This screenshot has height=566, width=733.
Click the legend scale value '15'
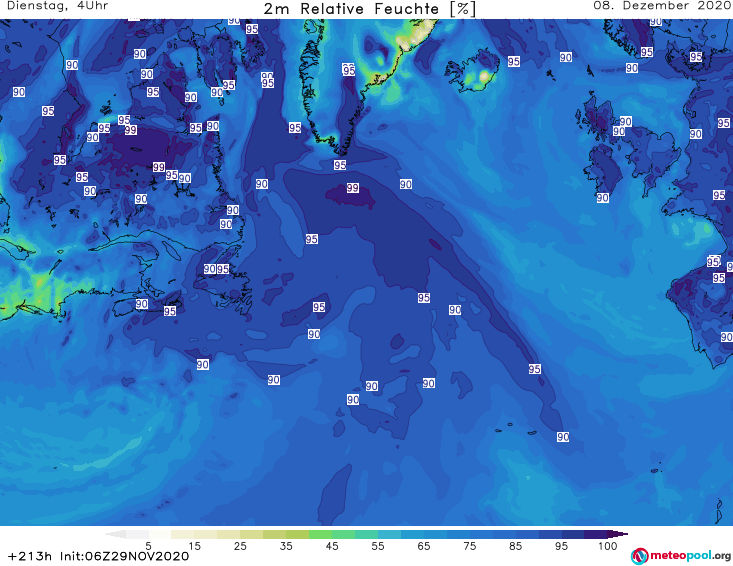pos(194,546)
